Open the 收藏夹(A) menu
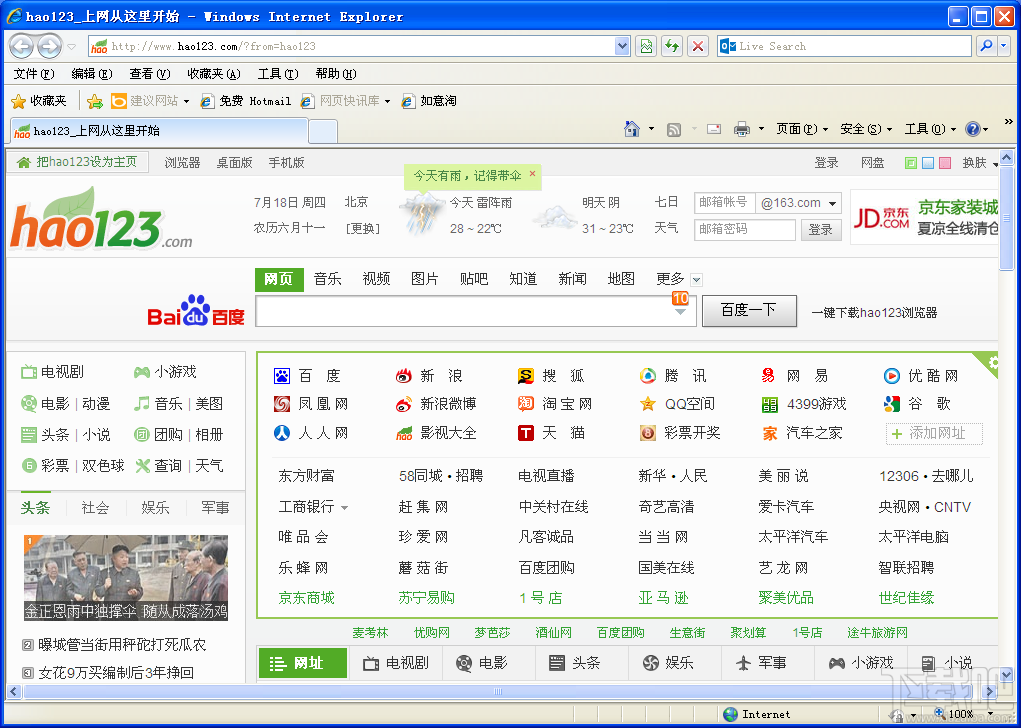 pyautogui.click(x=214, y=74)
